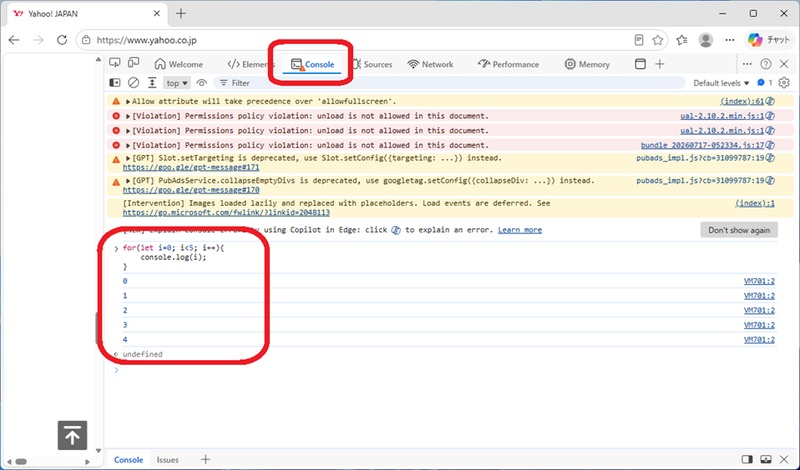Open Customize and control DevTools menu

747,64
